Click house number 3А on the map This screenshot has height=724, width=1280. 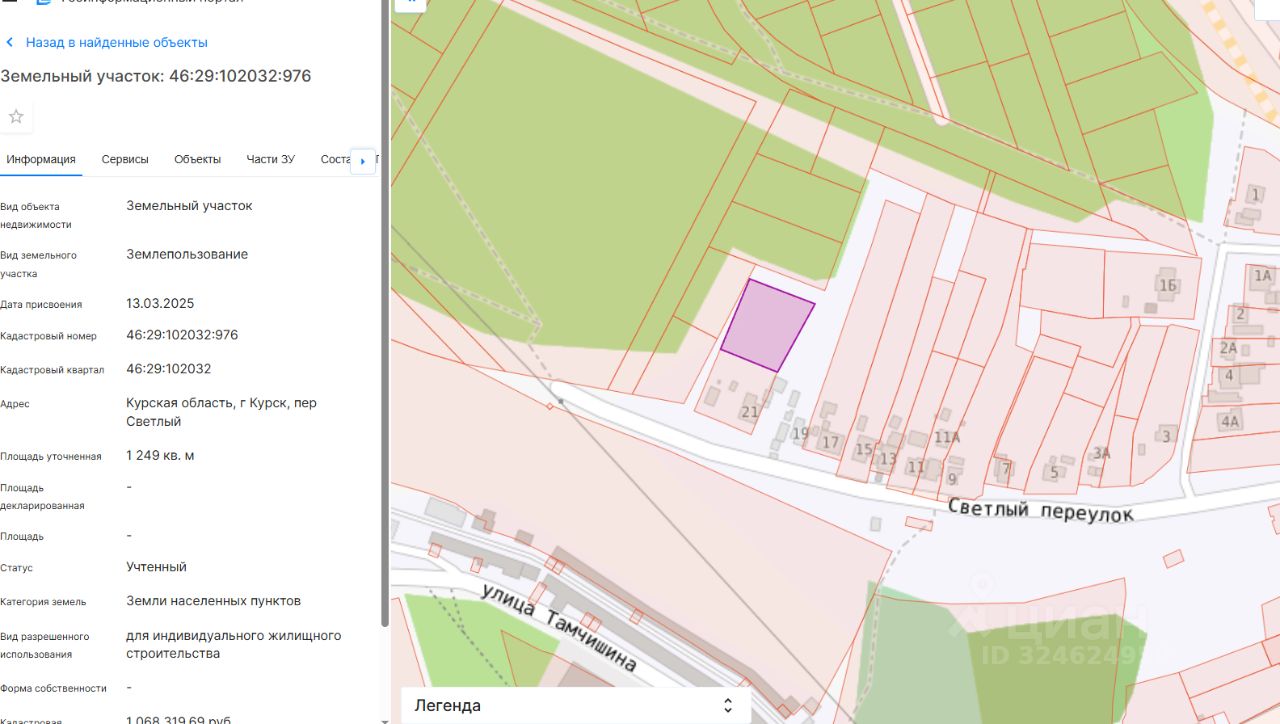[1101, 453]
